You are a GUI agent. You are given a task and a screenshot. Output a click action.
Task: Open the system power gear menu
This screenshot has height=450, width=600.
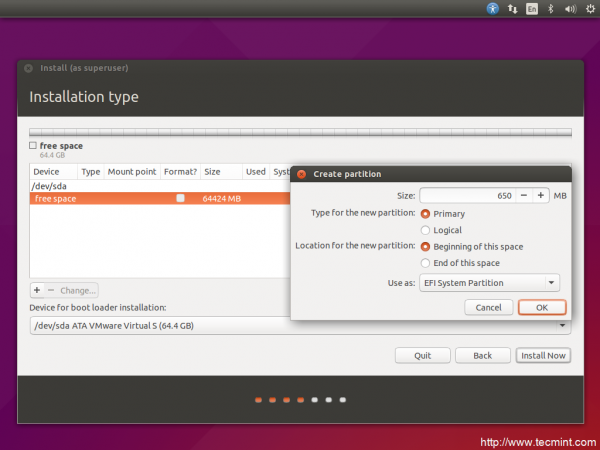point(588,8)
